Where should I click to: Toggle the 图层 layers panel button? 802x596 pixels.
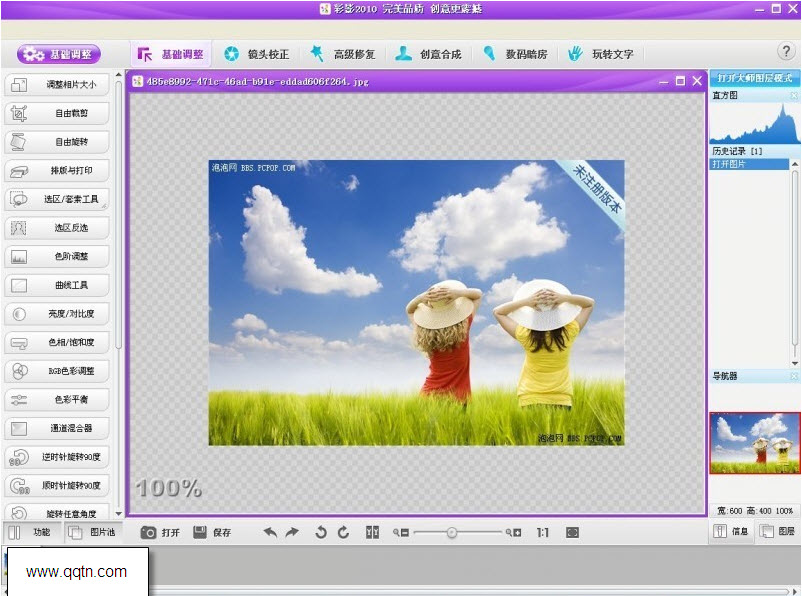point(777,532)
